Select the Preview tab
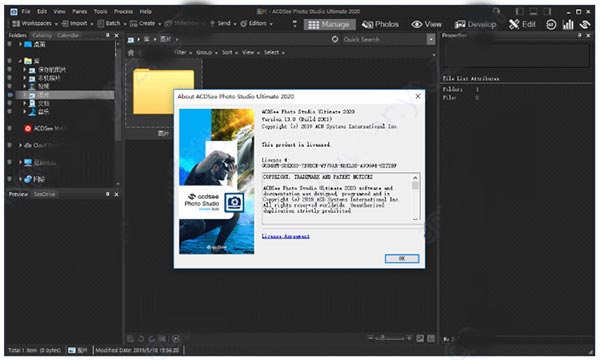 (18, 194)
